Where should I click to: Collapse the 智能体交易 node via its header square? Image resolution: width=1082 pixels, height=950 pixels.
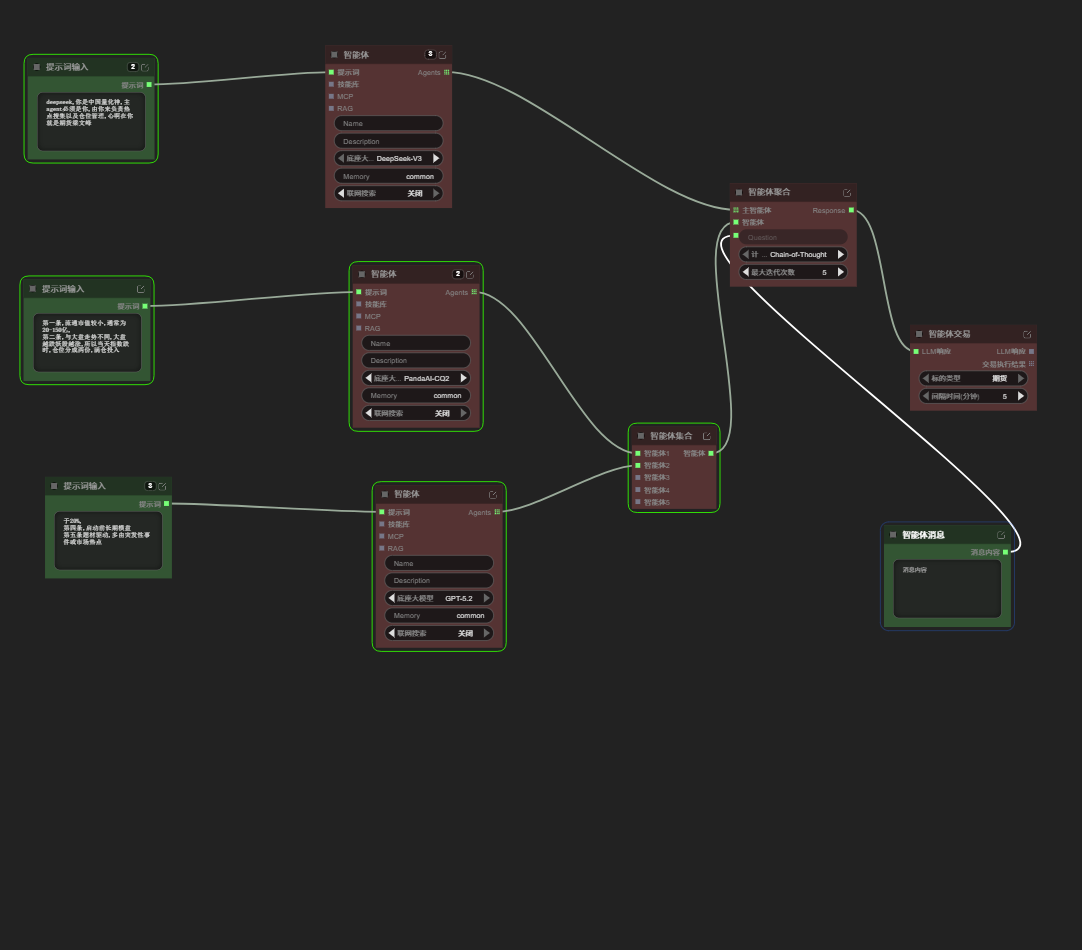click(919, 334)
